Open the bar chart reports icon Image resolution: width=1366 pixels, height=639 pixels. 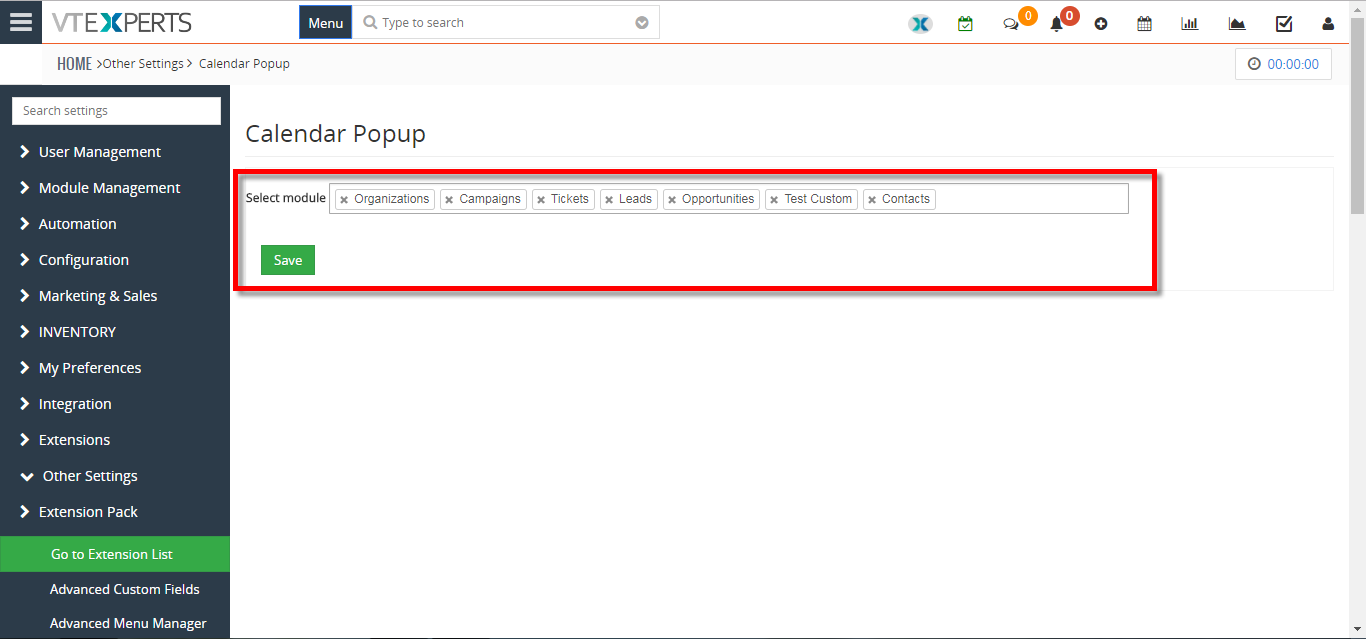1189,23
